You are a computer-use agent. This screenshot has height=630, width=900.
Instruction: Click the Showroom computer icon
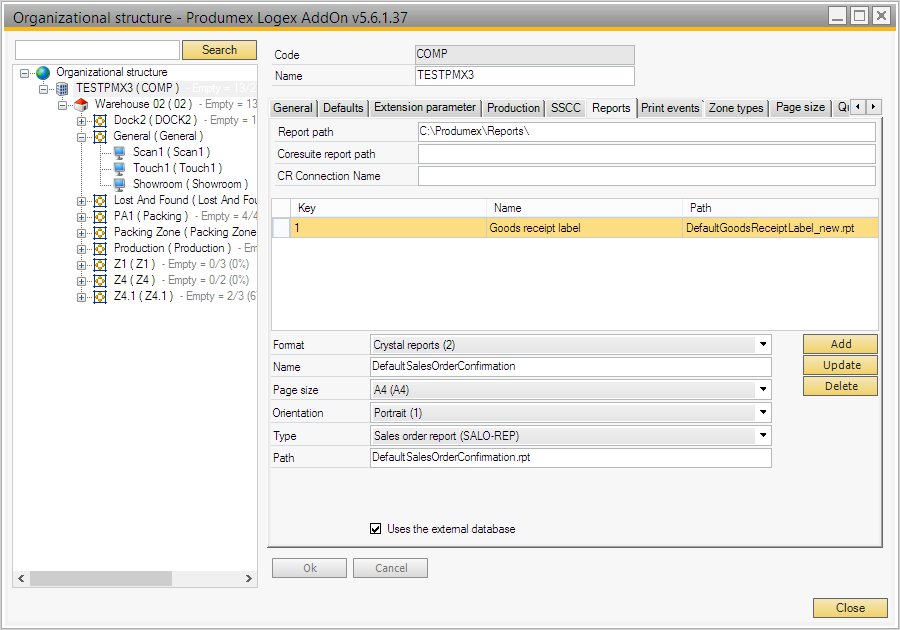click(x=119, y=185)
